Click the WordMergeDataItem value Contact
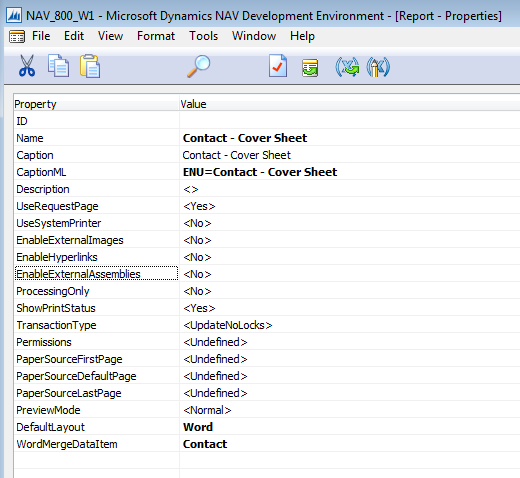520x478 pixels. 205,444
